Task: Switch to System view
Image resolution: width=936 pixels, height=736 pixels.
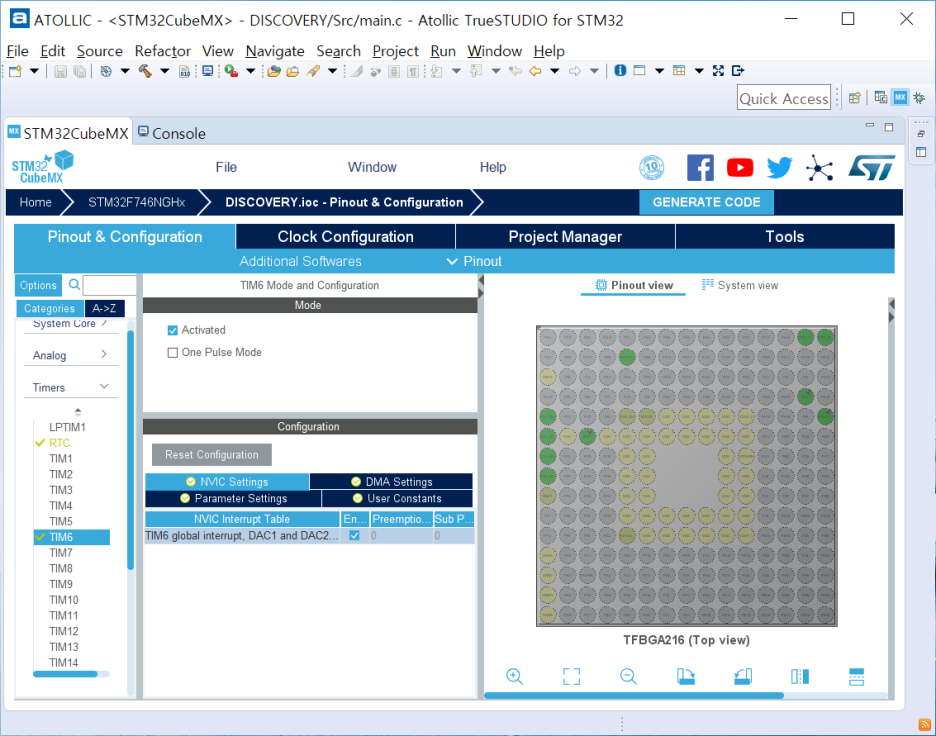Action: (740, 285)
